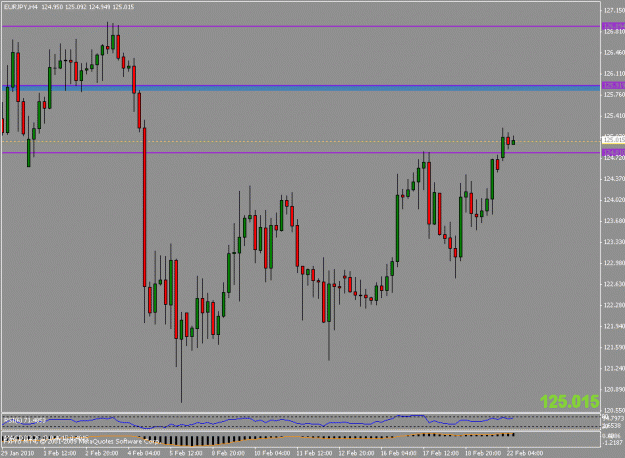Screen dimensions: 625x458
Task: Click the 4 Feb 04:00 time label
Action: pyautogui.click(x=144, y=453)
